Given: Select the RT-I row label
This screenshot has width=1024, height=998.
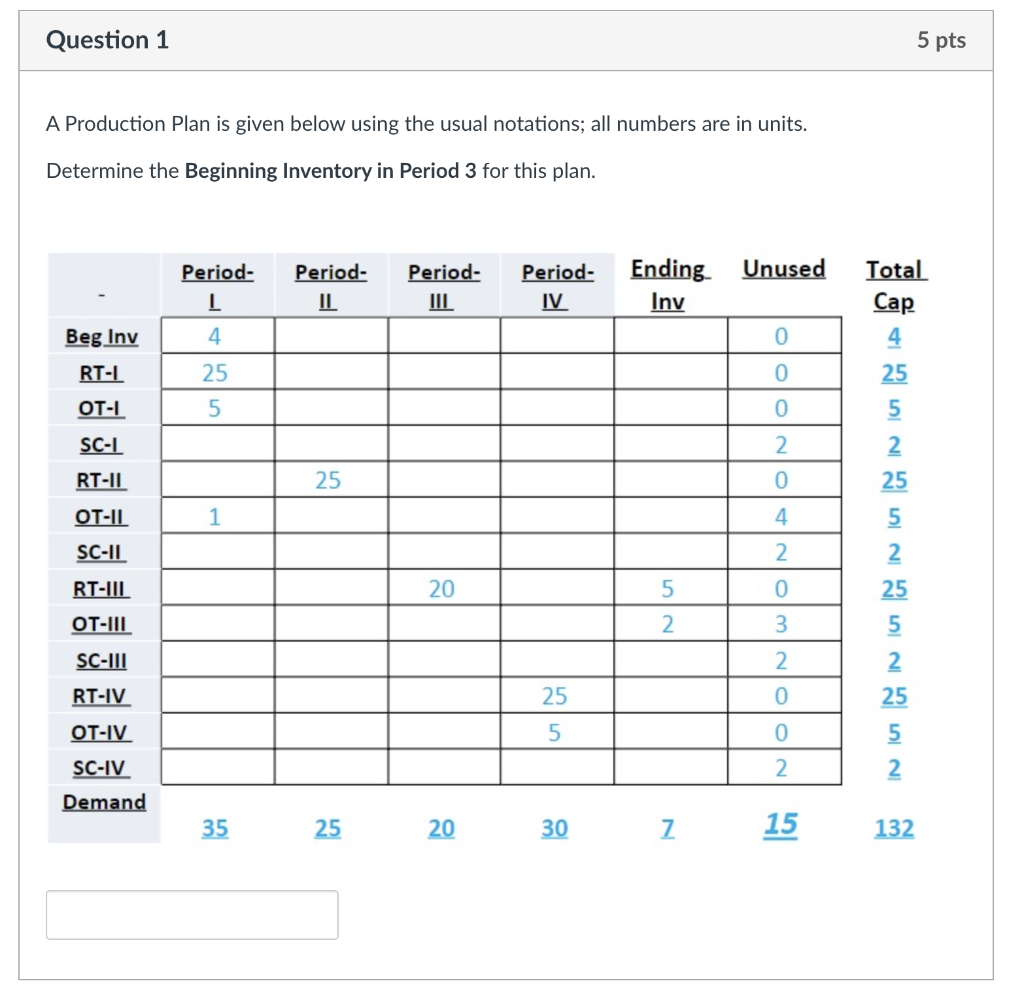Looking at the screenshot, I should point(102,371).
